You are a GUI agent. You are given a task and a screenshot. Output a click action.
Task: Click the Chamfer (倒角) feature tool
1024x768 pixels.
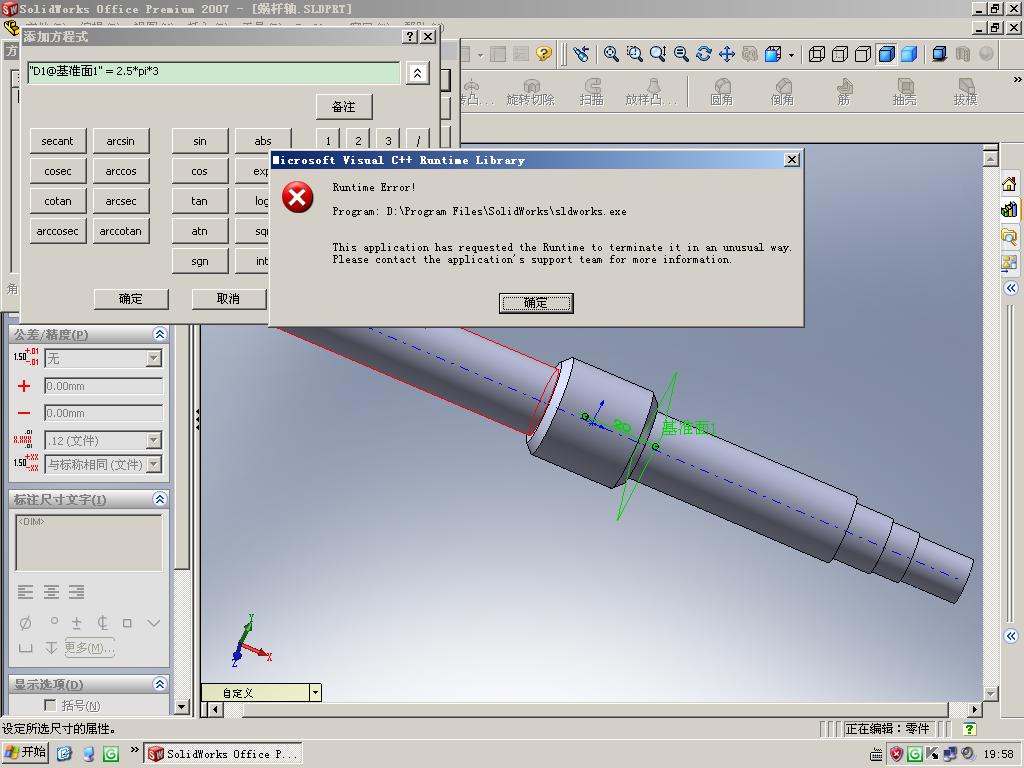(x=782, y=92)
